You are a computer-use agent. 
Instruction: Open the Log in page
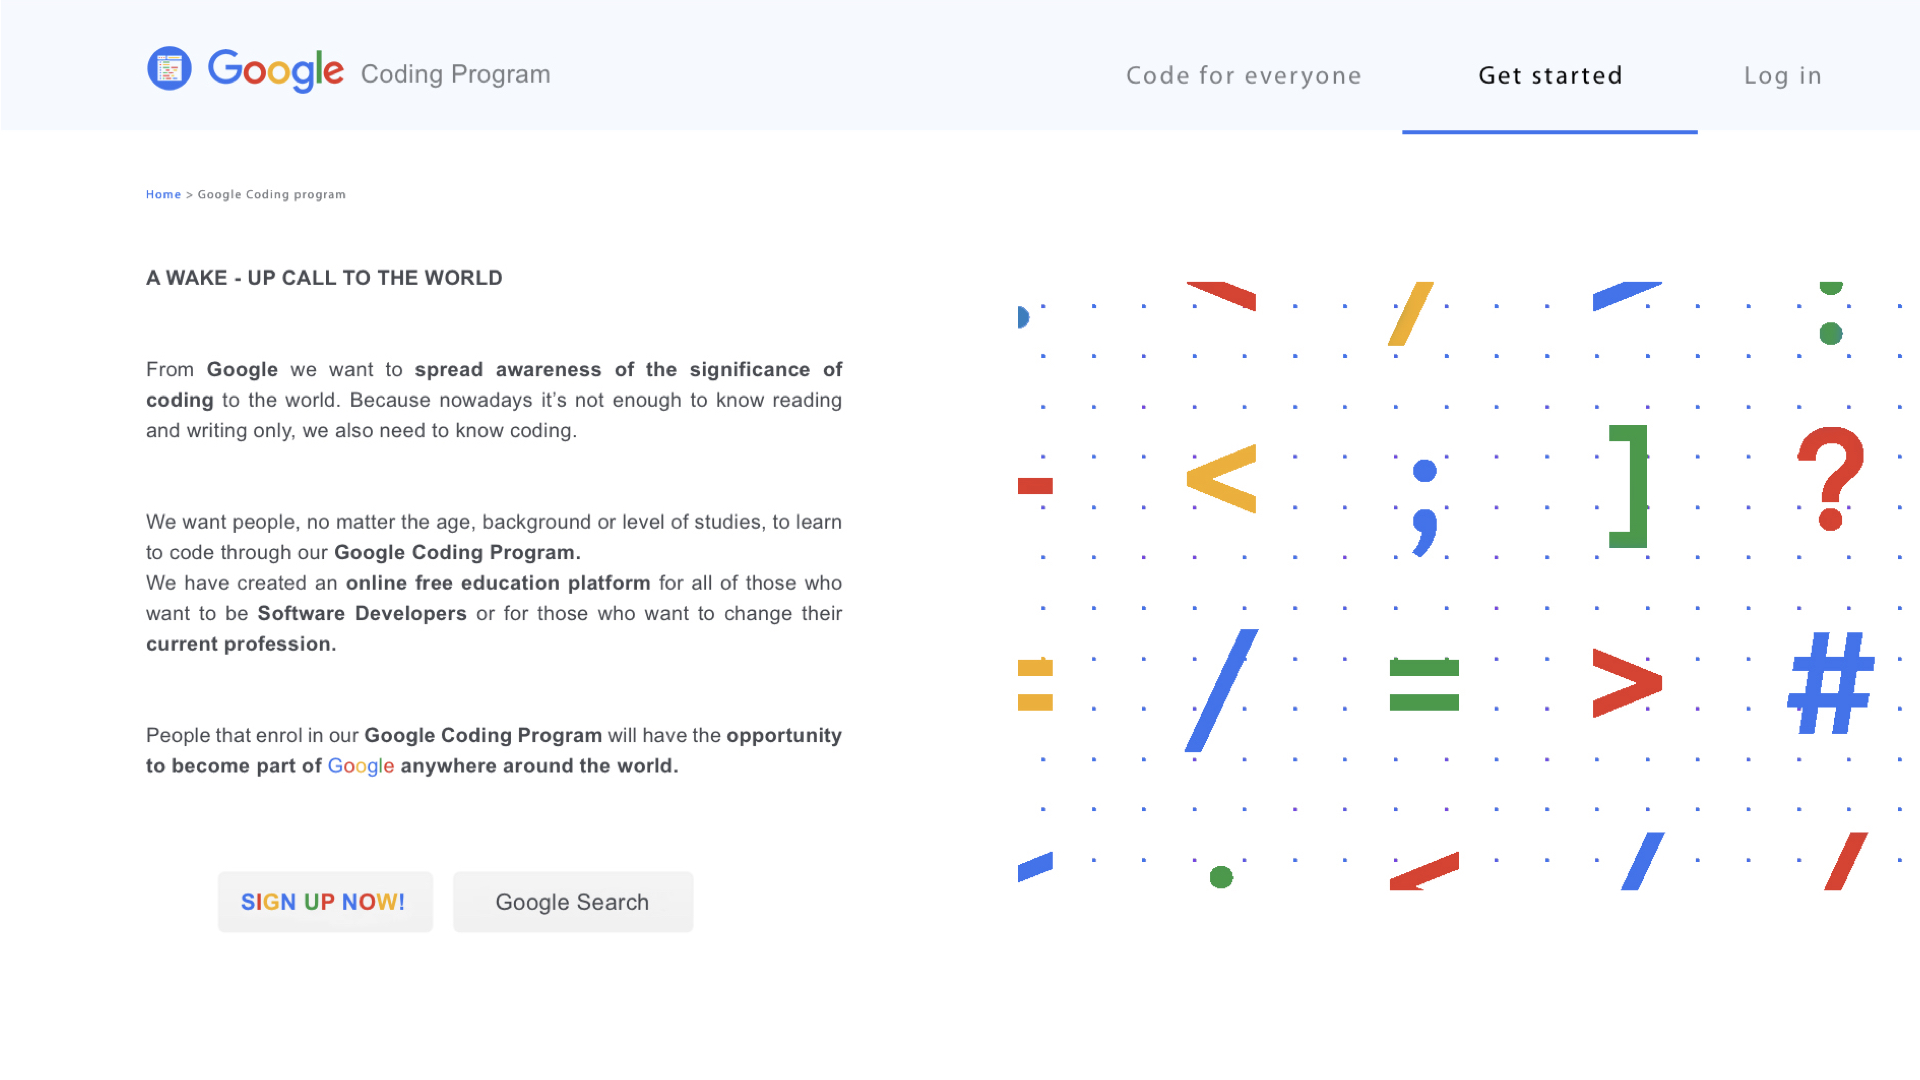coord(1782,76)
